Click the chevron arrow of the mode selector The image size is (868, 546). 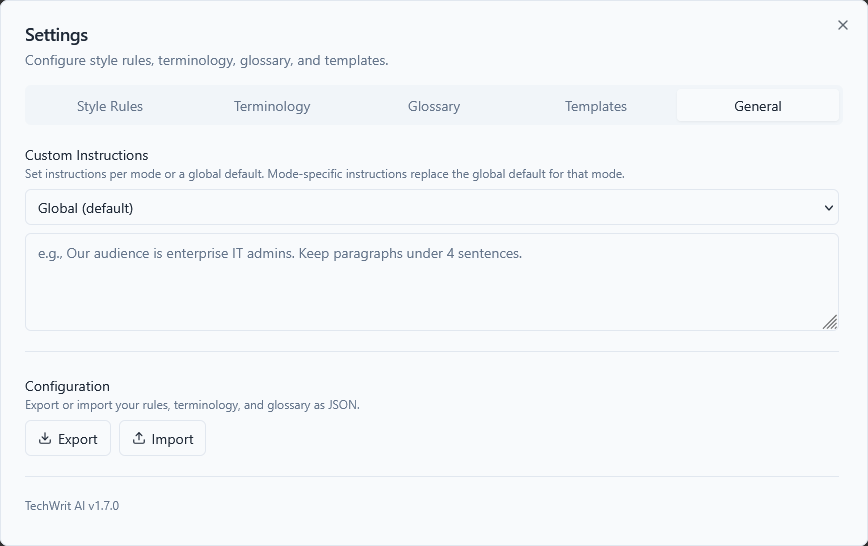(x=828, y=208)
